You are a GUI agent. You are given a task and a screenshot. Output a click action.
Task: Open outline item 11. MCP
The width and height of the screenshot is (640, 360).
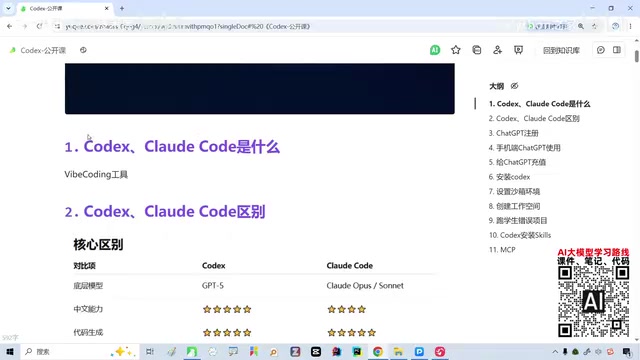pyautogui.click(x=502, y=249)
